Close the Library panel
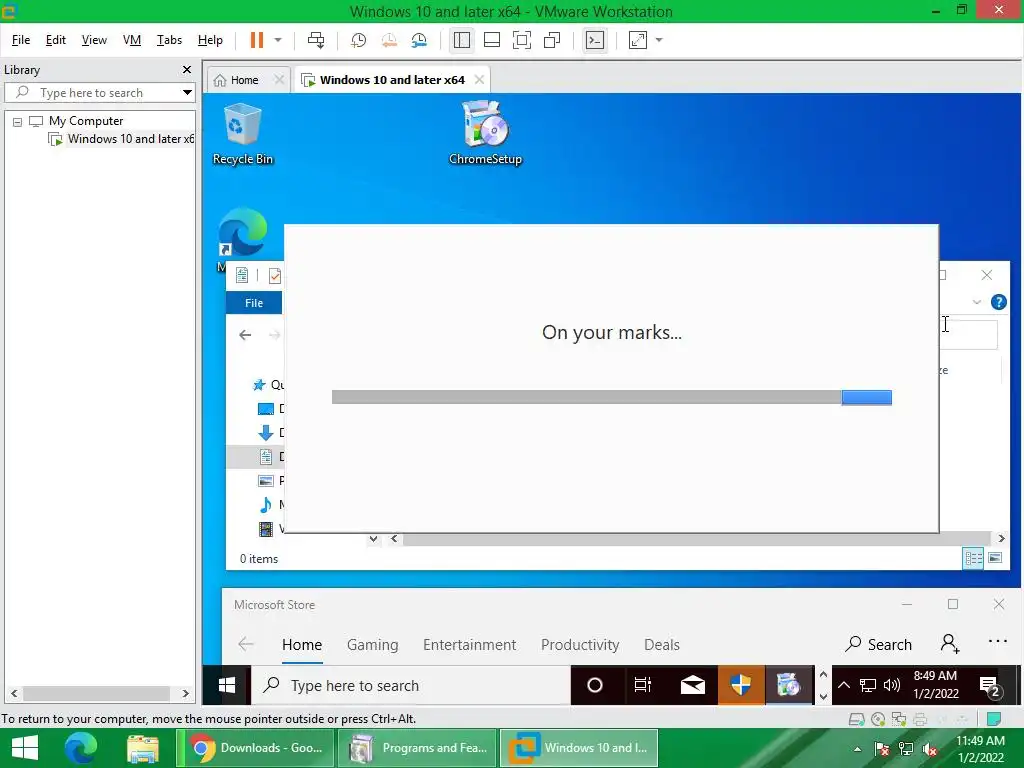Screen dimensions: 1024x768 (187, 69)
